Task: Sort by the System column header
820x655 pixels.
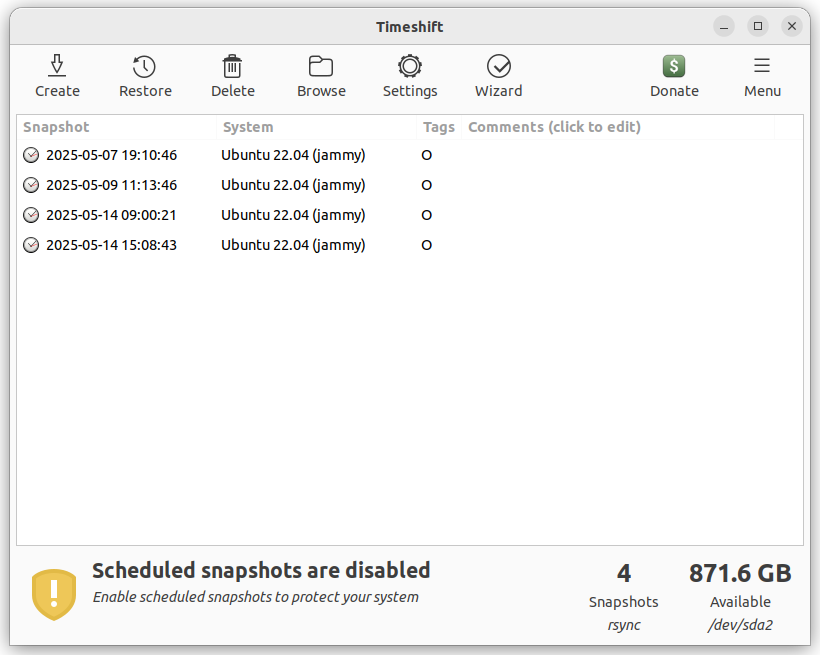Action: [x=316, y=127]
